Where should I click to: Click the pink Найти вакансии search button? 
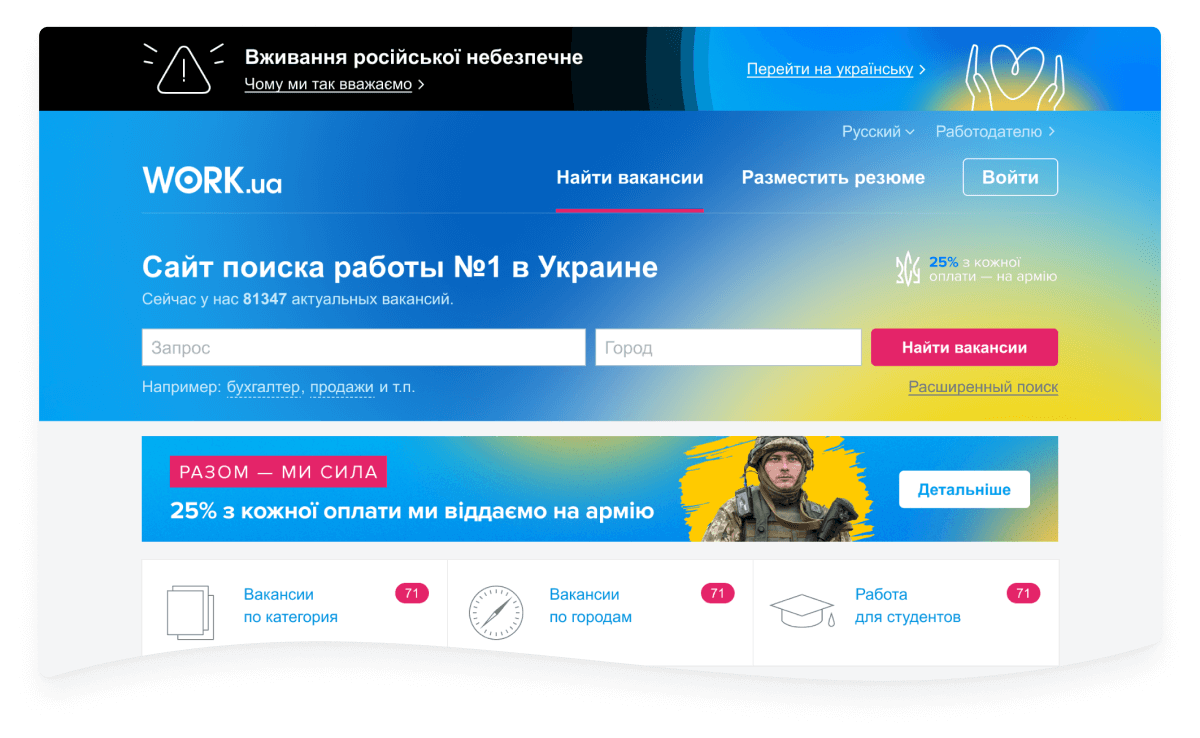(964, 347)
